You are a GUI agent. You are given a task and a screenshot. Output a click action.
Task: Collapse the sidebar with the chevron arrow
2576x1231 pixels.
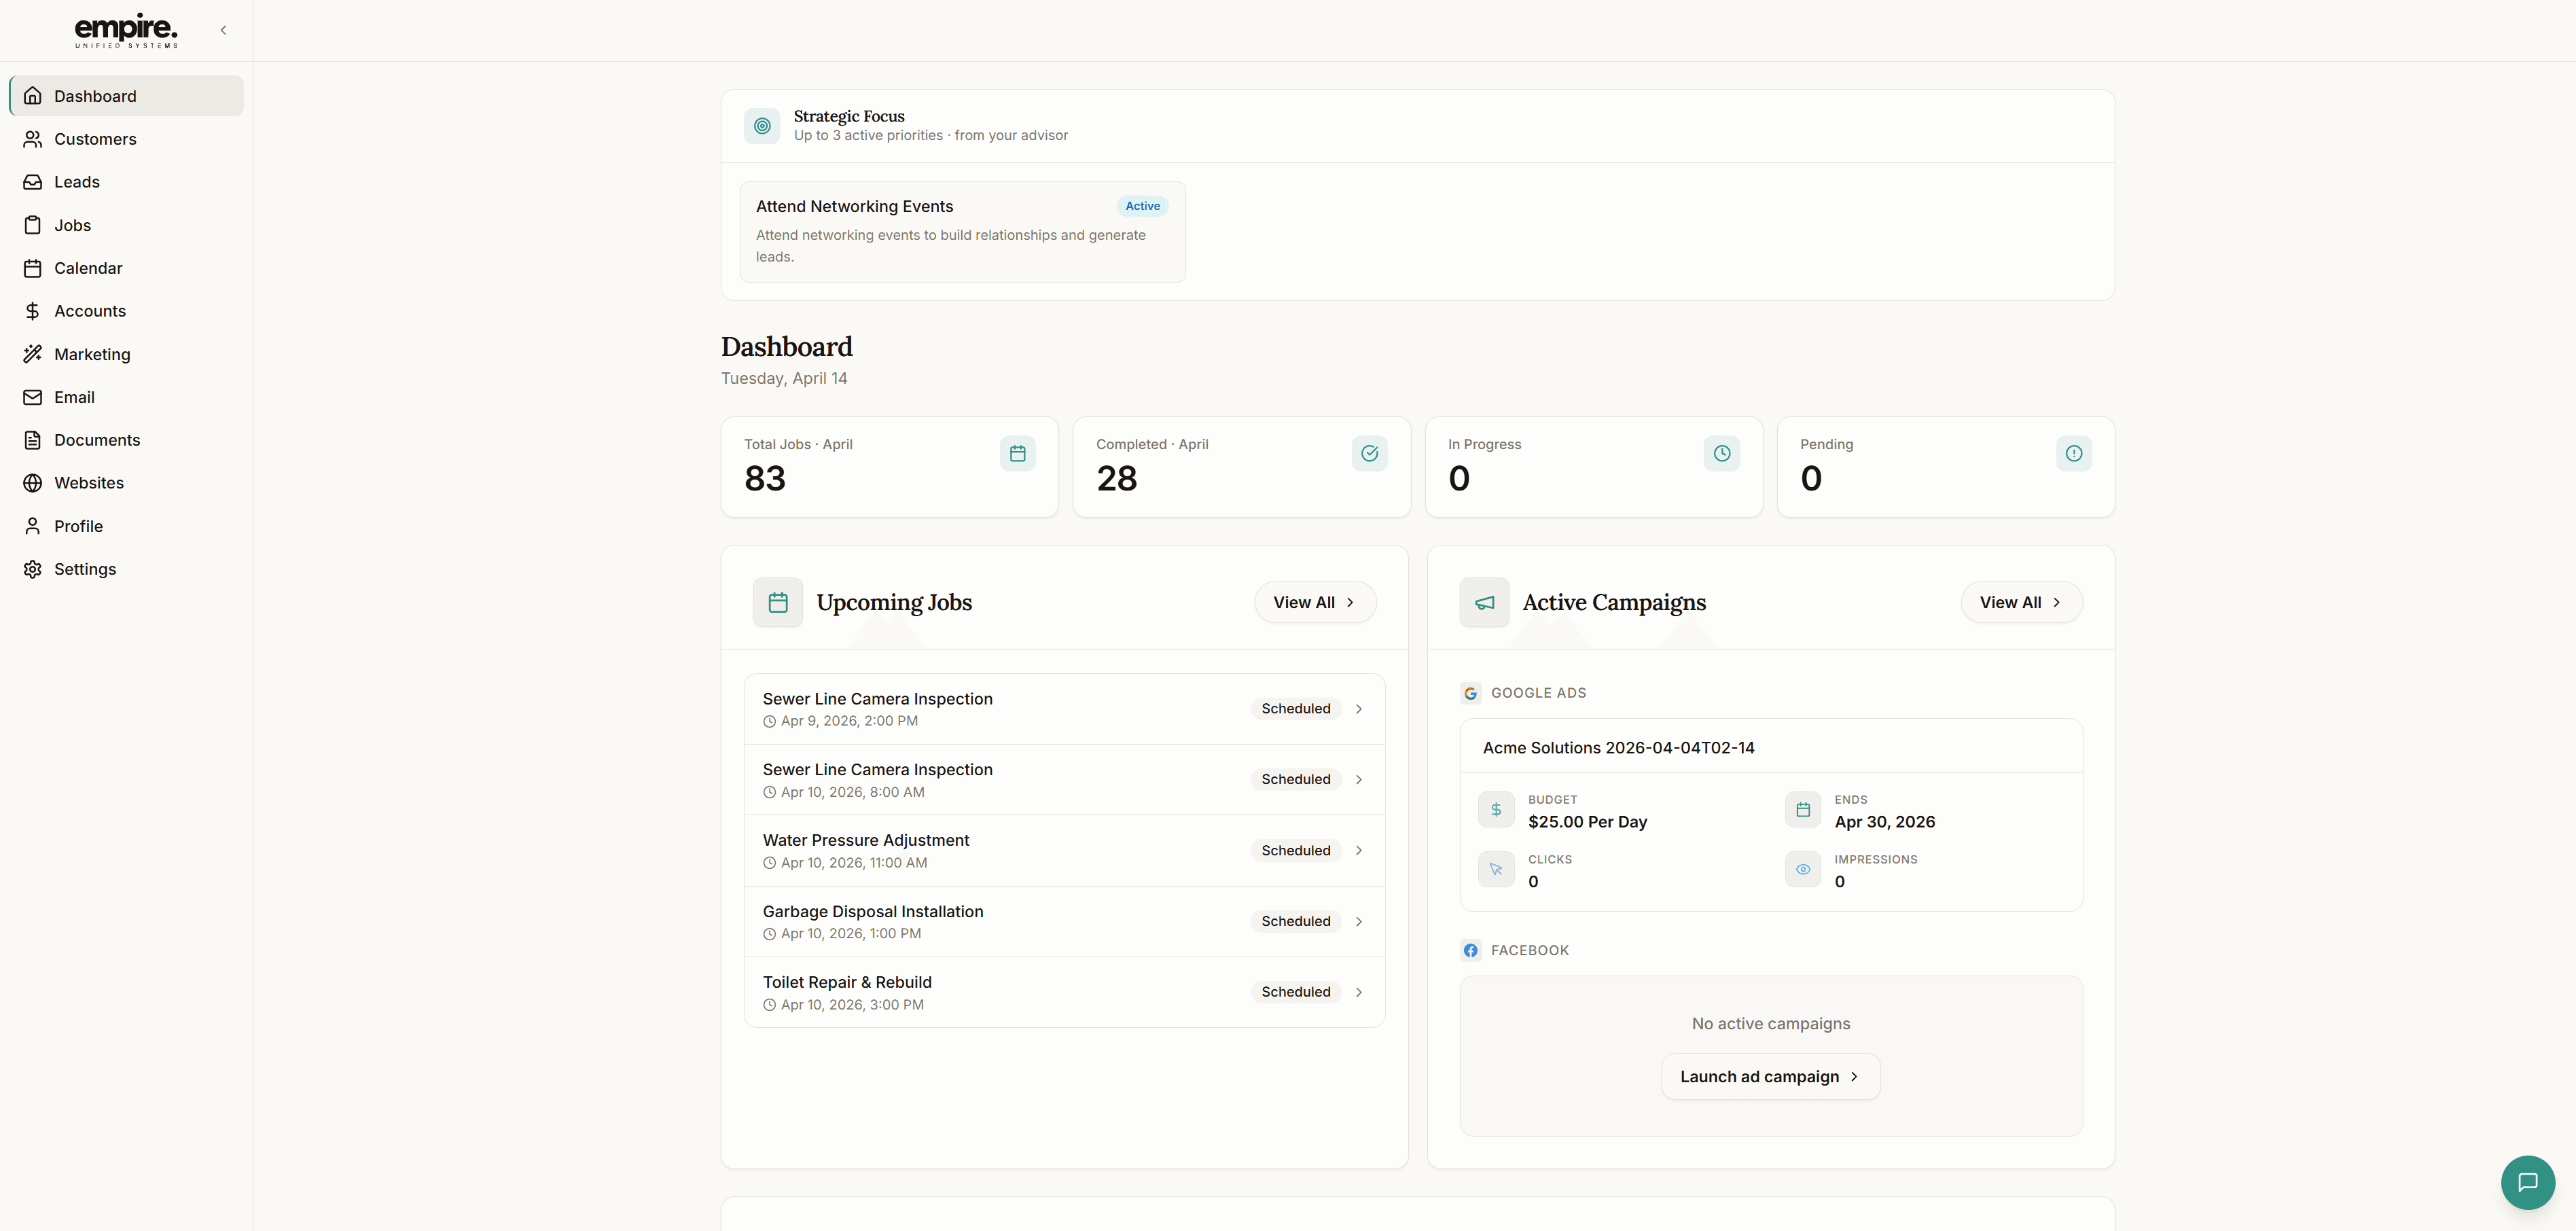223,30
